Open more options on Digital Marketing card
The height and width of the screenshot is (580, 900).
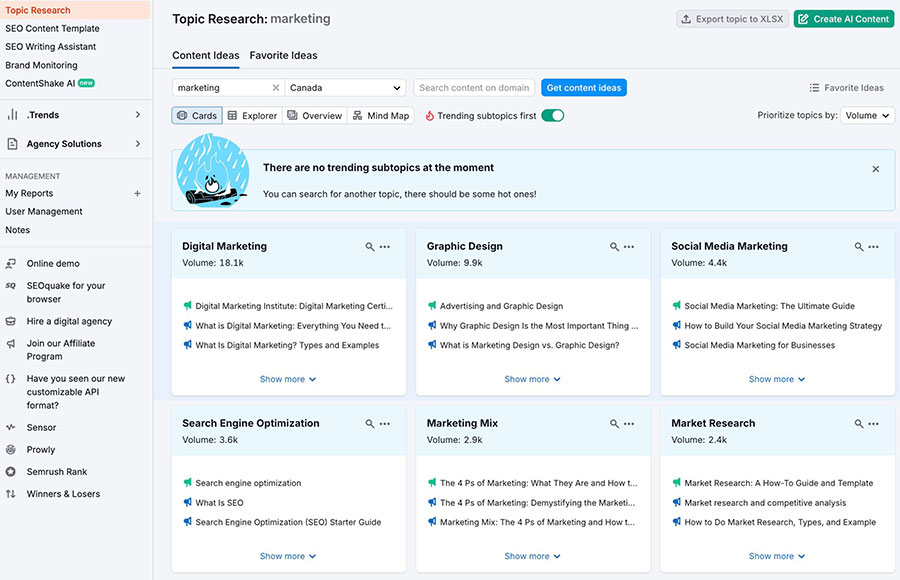pyautogui.click(x=385, y=247)
